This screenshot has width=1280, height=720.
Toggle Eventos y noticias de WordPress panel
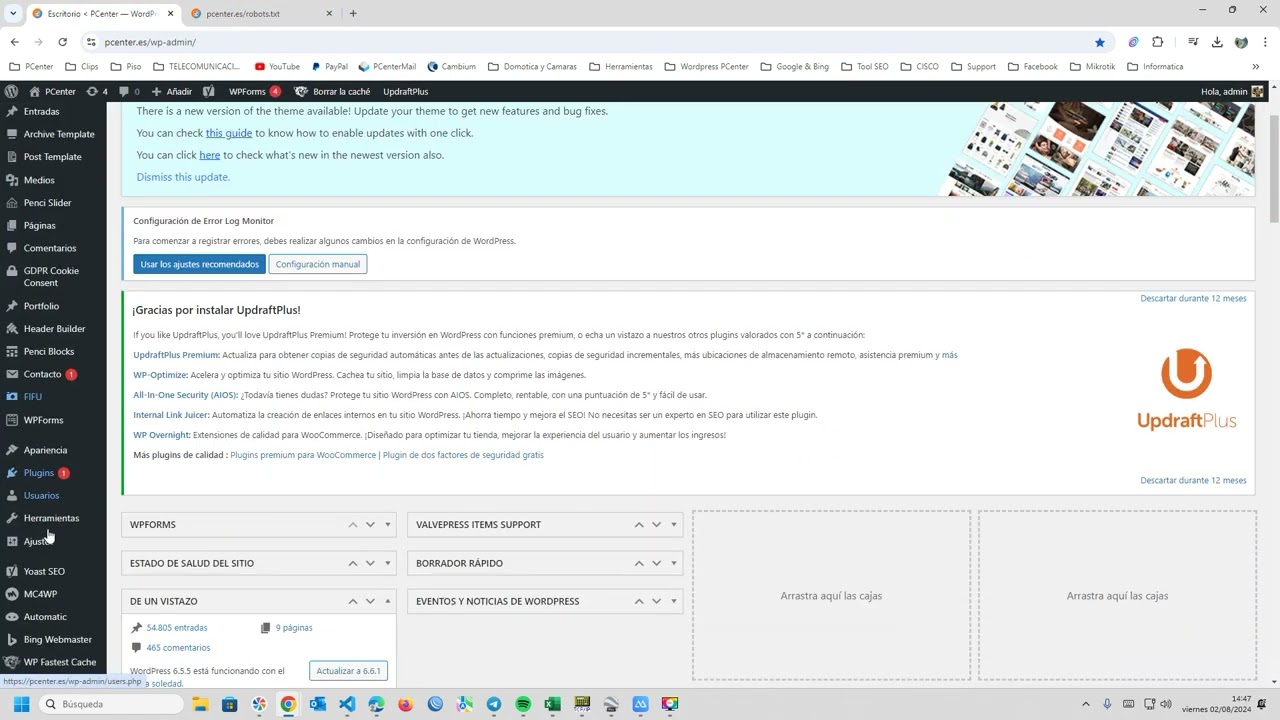point(674,601)
